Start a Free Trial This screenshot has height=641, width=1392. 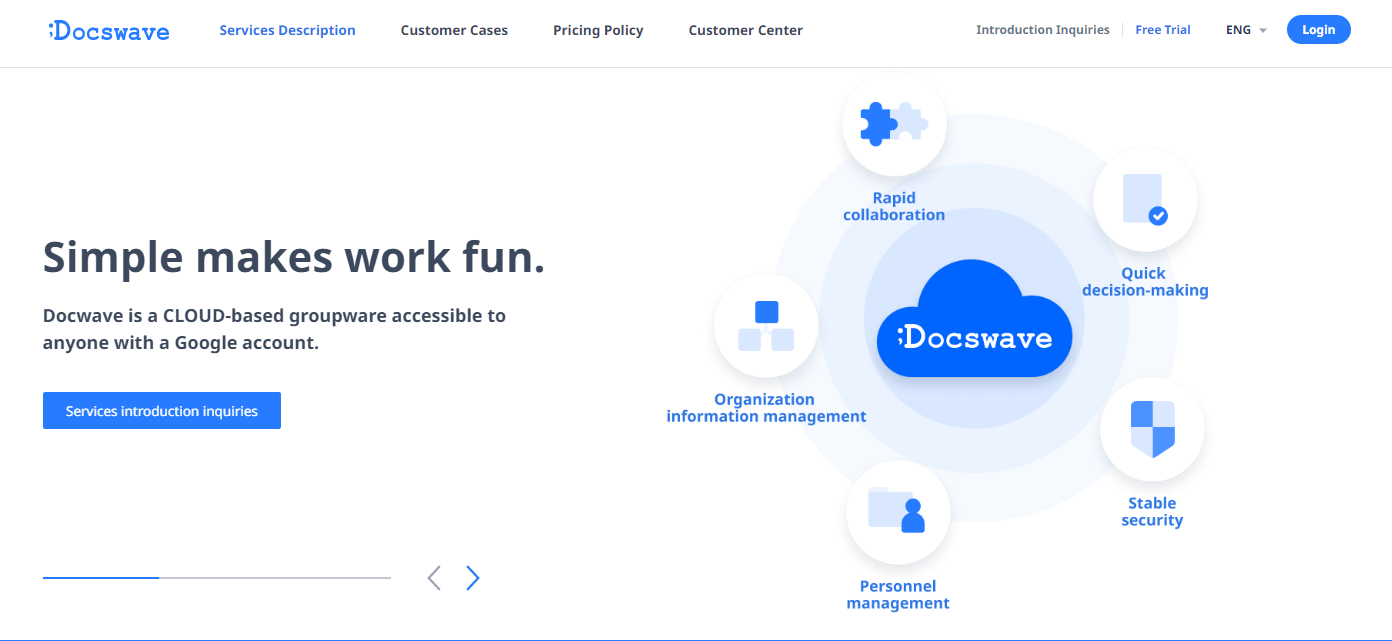pos(1163,30)
